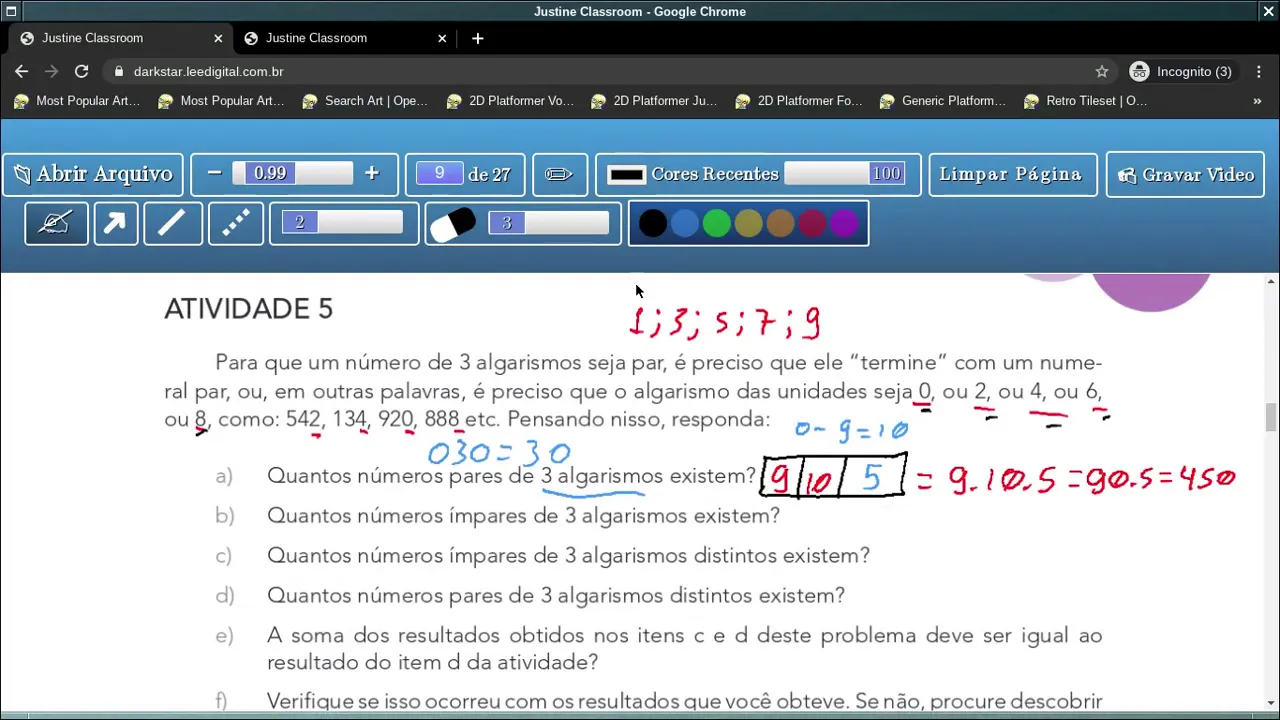The width and height of the screenshot is (1280, 720).
Task: Adjust the pen thickness slider at 2
Action: tap(342, 223)
